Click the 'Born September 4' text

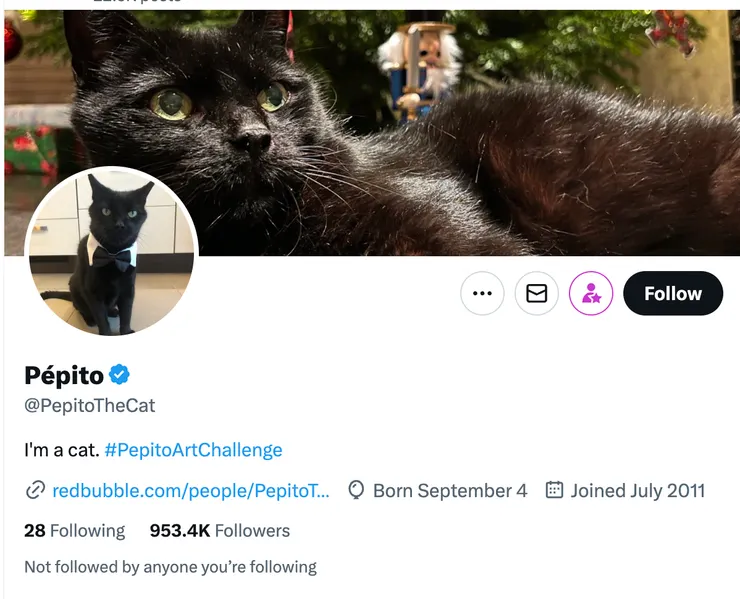click(449, 490)
